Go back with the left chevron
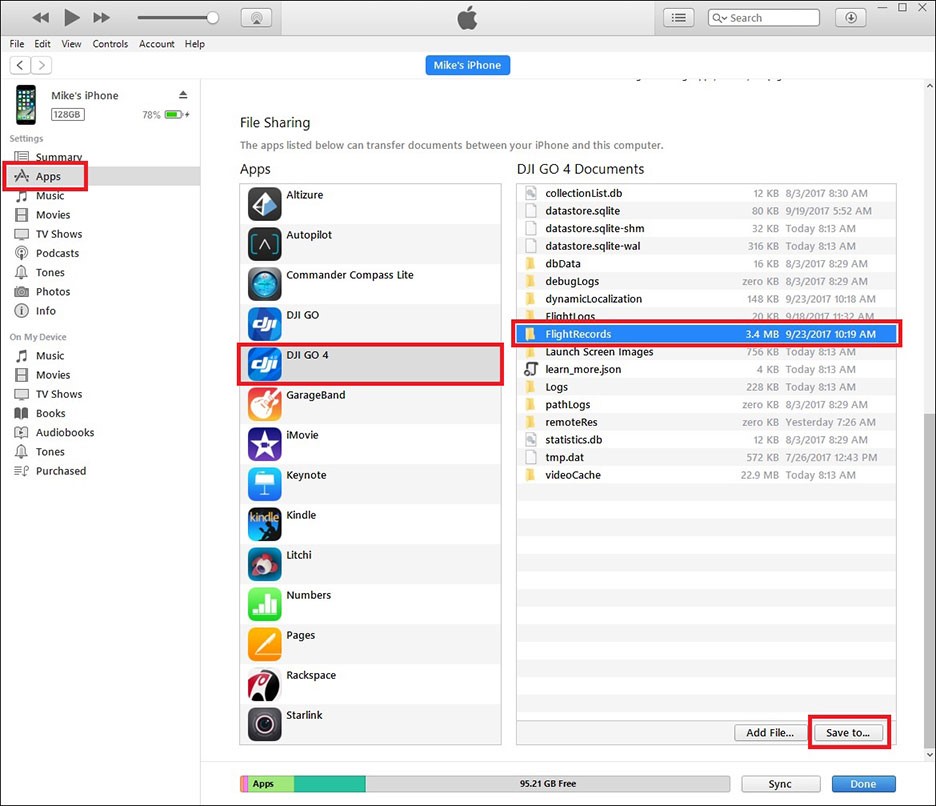Viewport: 936px width, 806px height. (20, 65)
